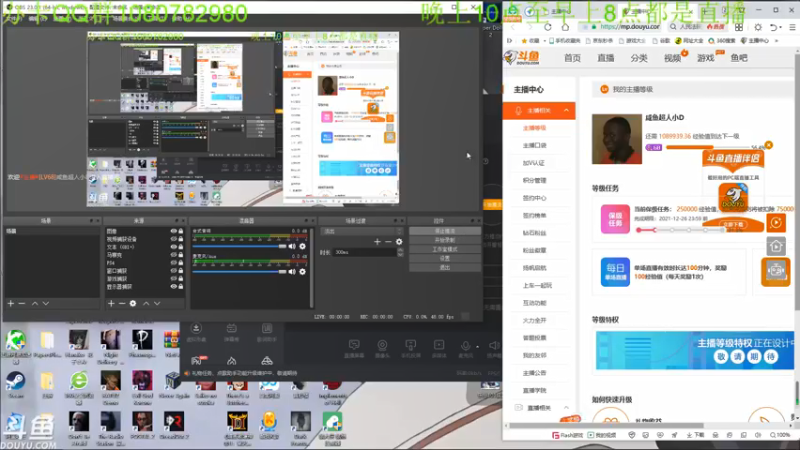Add a new source in sources panel
Image resolution: width=800 pixels, height=450 pixels.
click(111, 303)
